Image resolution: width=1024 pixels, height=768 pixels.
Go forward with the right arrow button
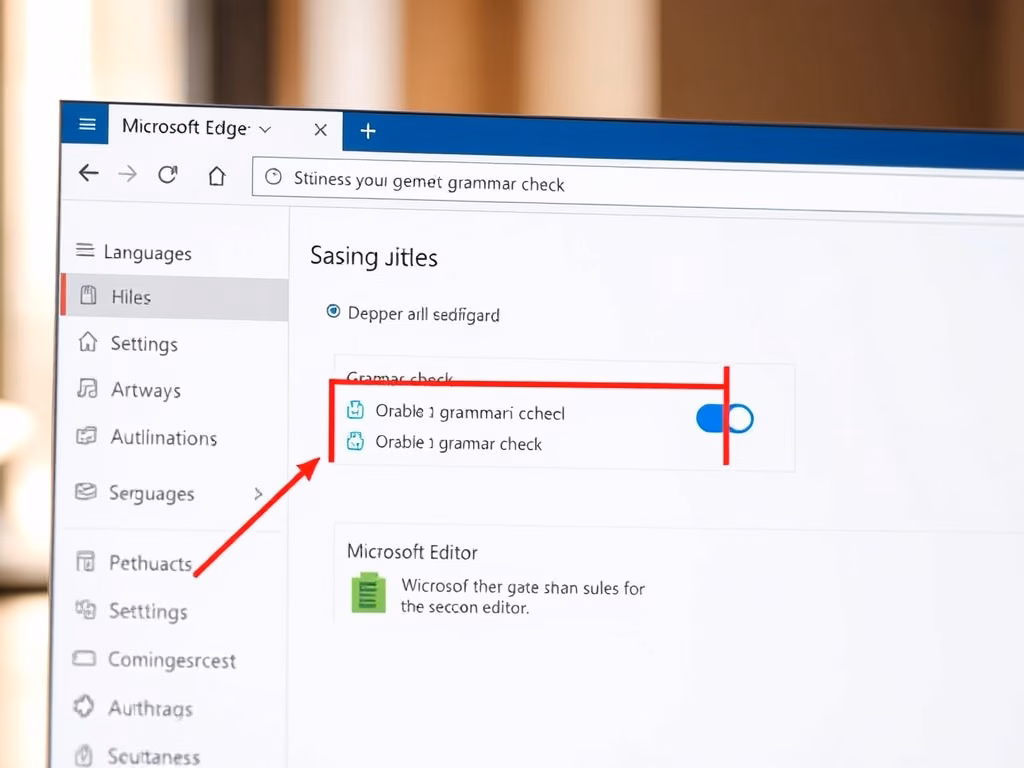pyautogui.click(x=127, y=174)
